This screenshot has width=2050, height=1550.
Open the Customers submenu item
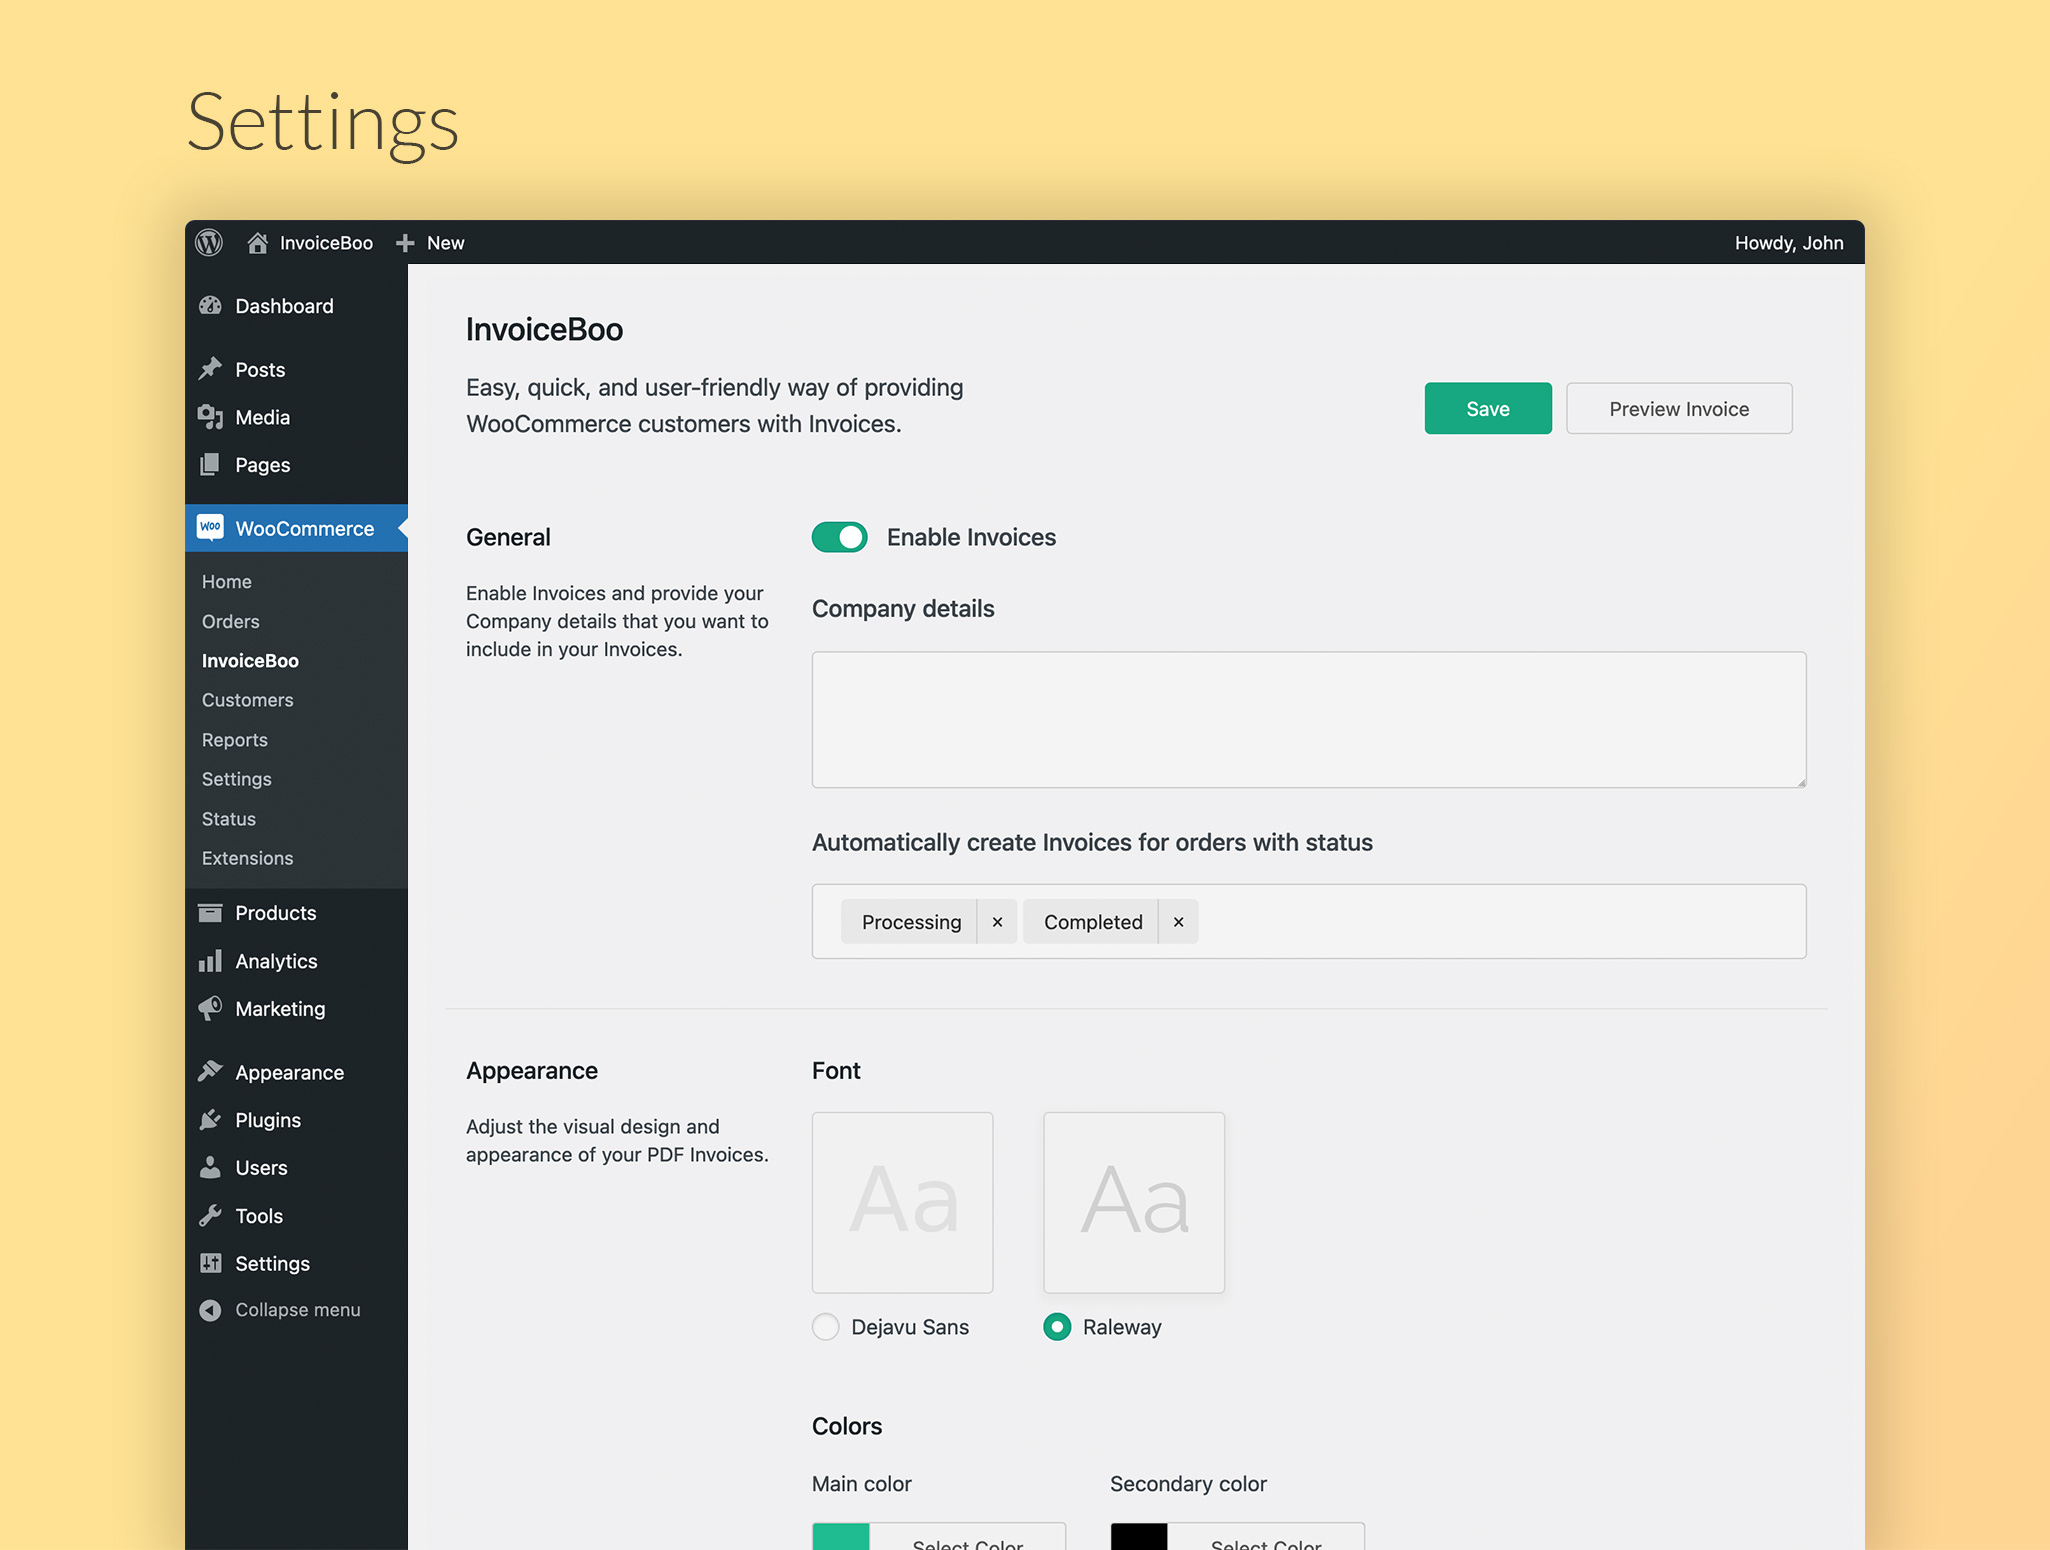click(248, 700)
